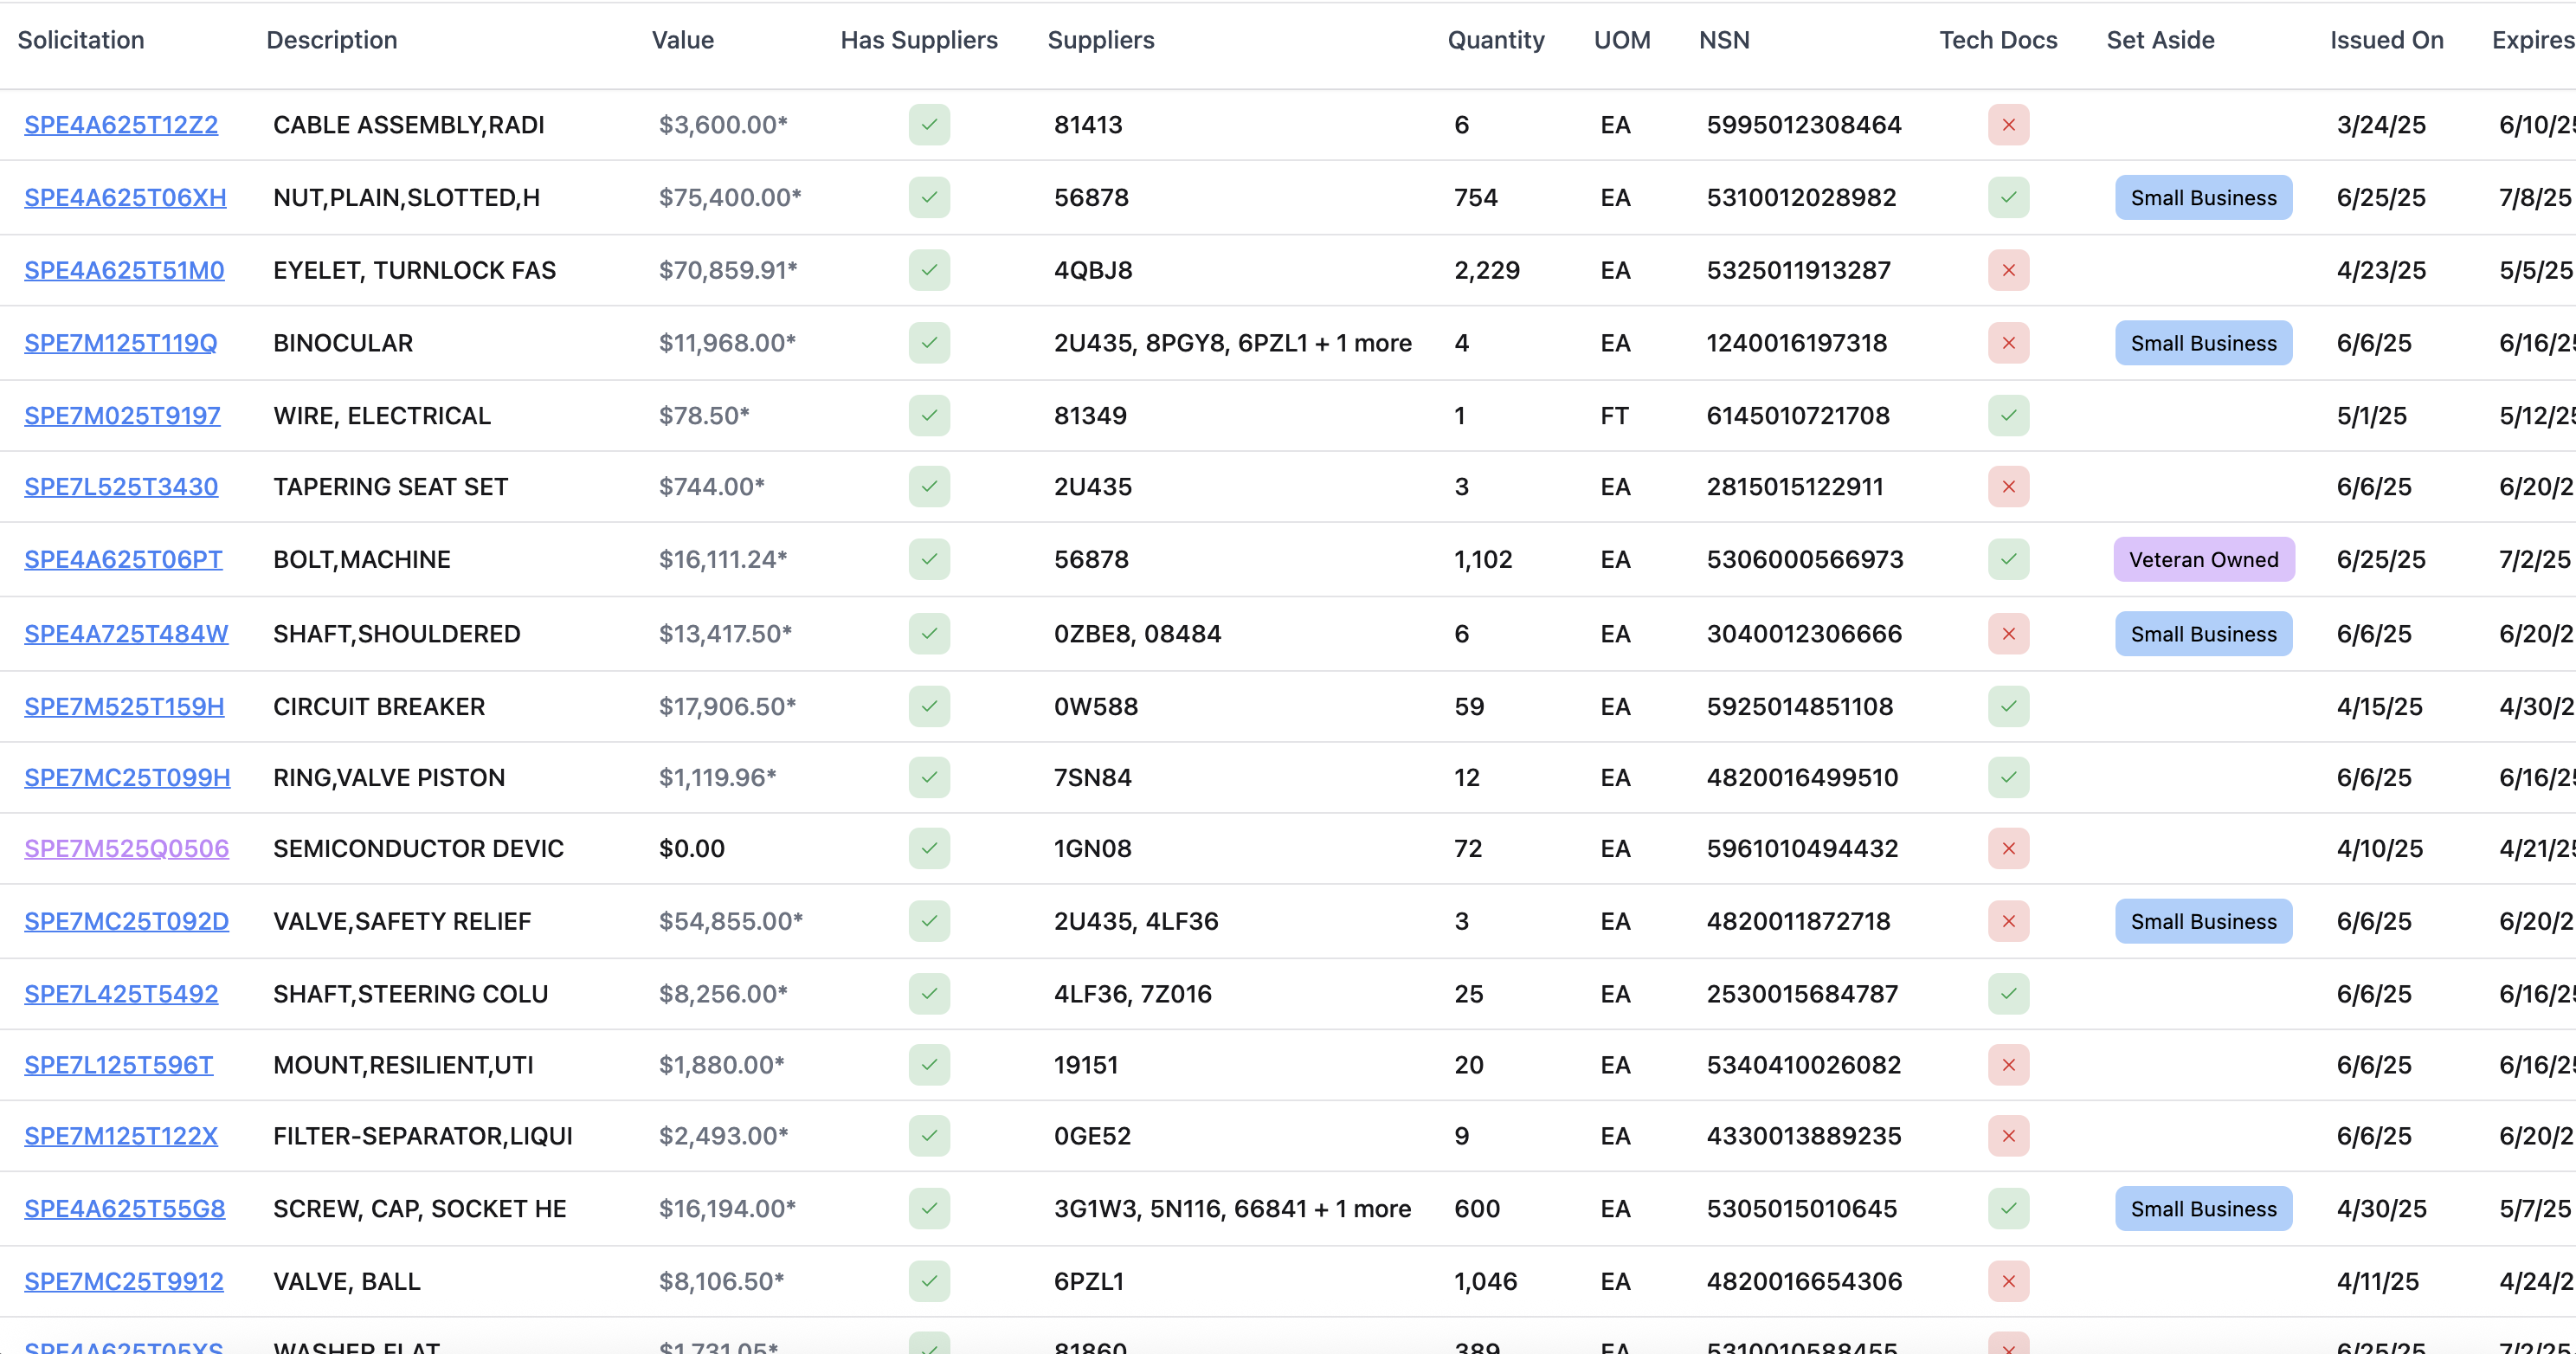This screenshot has height=1354, width=2576.
Task: Click the Has Suppliers checkmark for CABLE ASSEMBLY,RADI
Action: (929, 124)
